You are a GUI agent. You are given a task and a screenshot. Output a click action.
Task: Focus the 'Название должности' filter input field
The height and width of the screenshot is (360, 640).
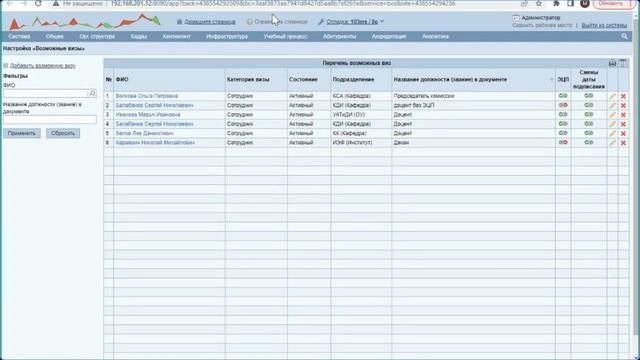pos(50,120)
